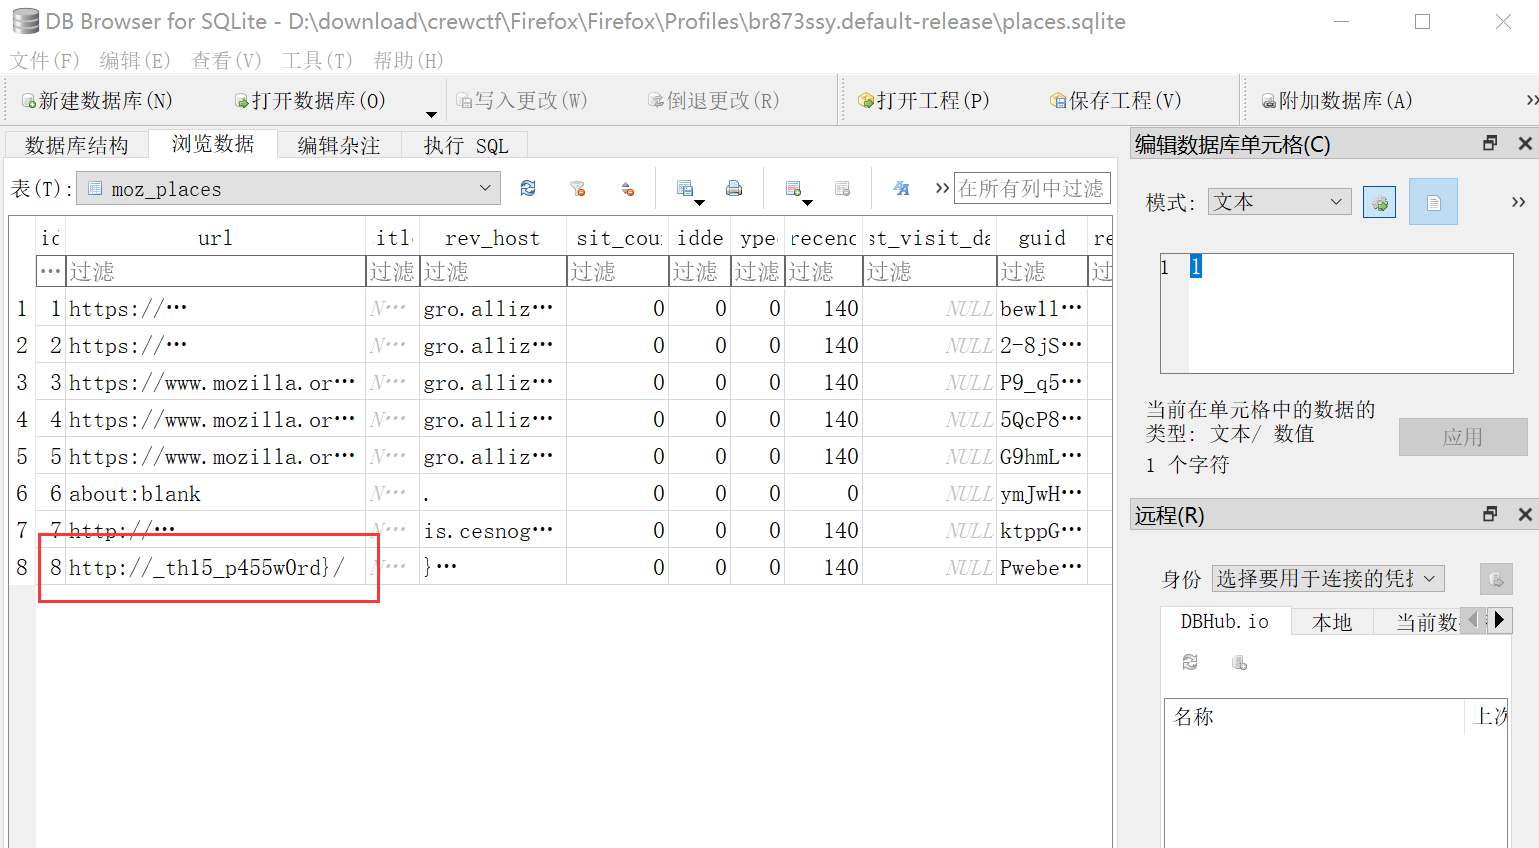
Task: Open the 帮助(H) menu
Action: 408,60
